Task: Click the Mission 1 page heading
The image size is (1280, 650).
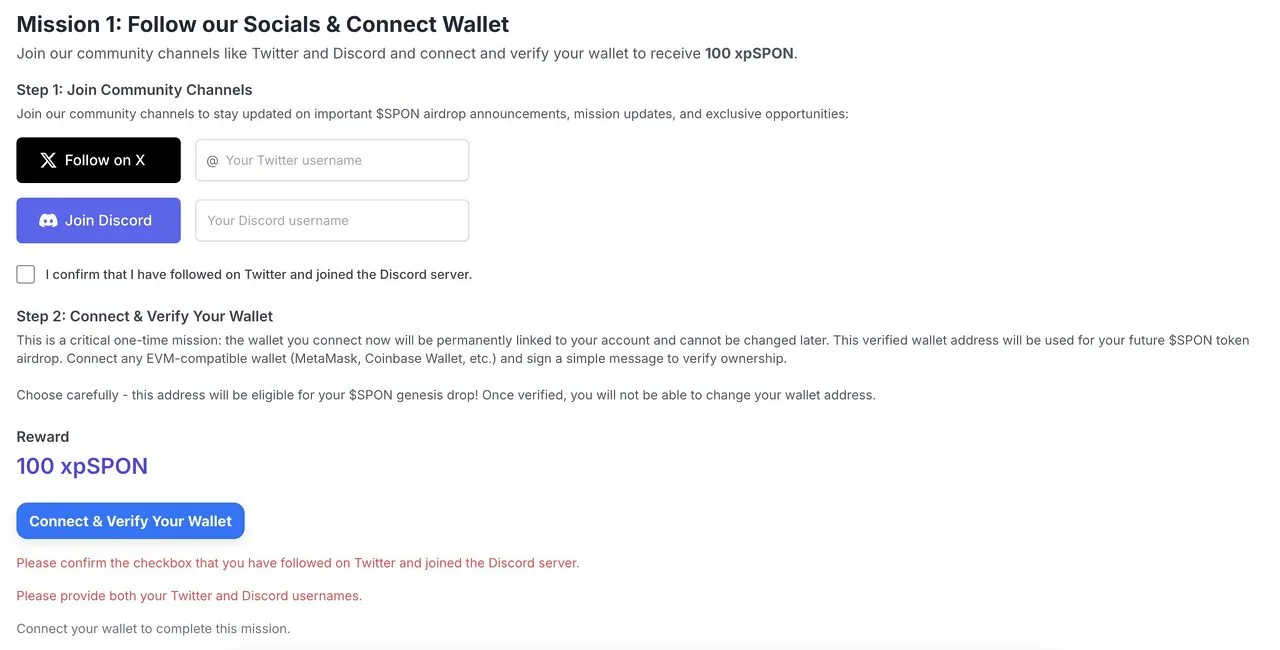Action: 262,24
